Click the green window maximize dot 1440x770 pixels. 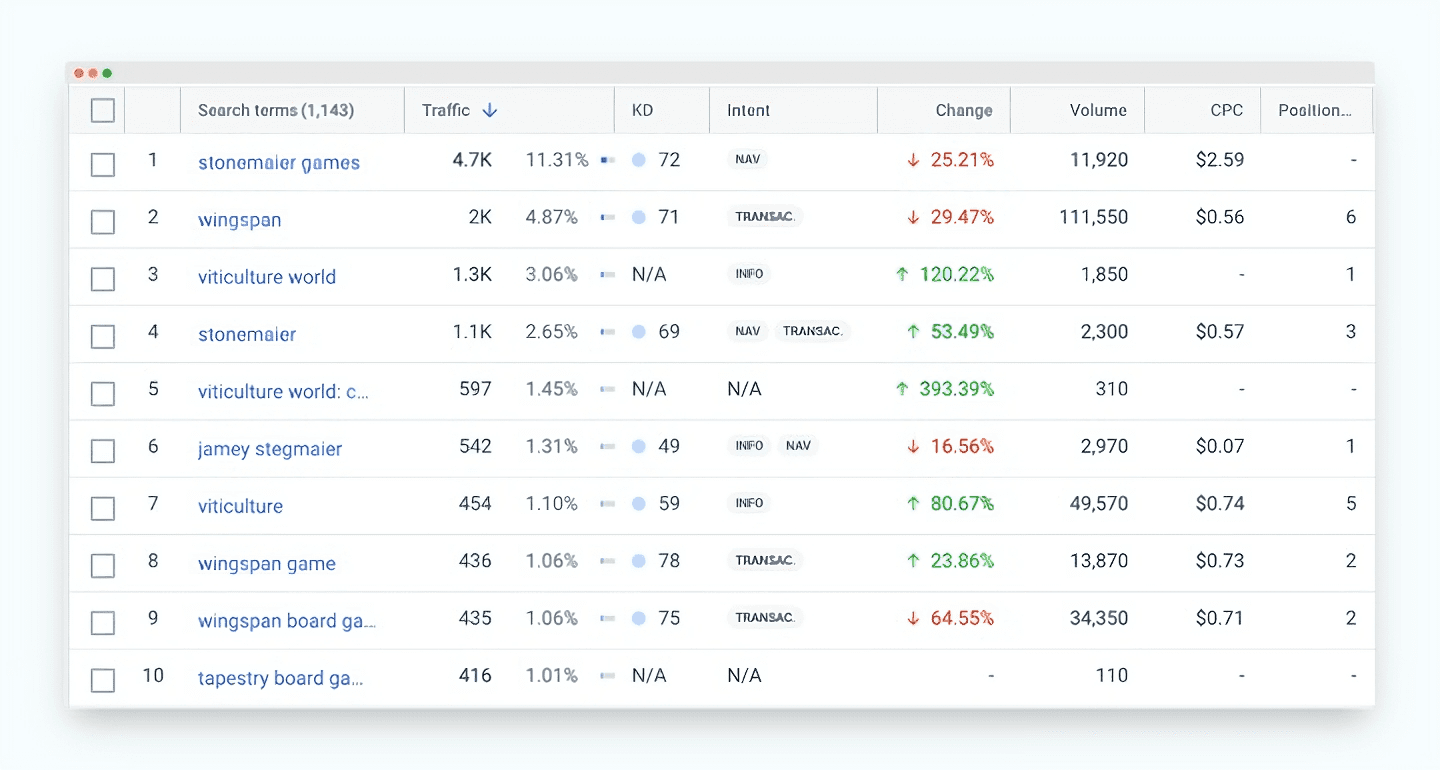[x=107, y=73]
